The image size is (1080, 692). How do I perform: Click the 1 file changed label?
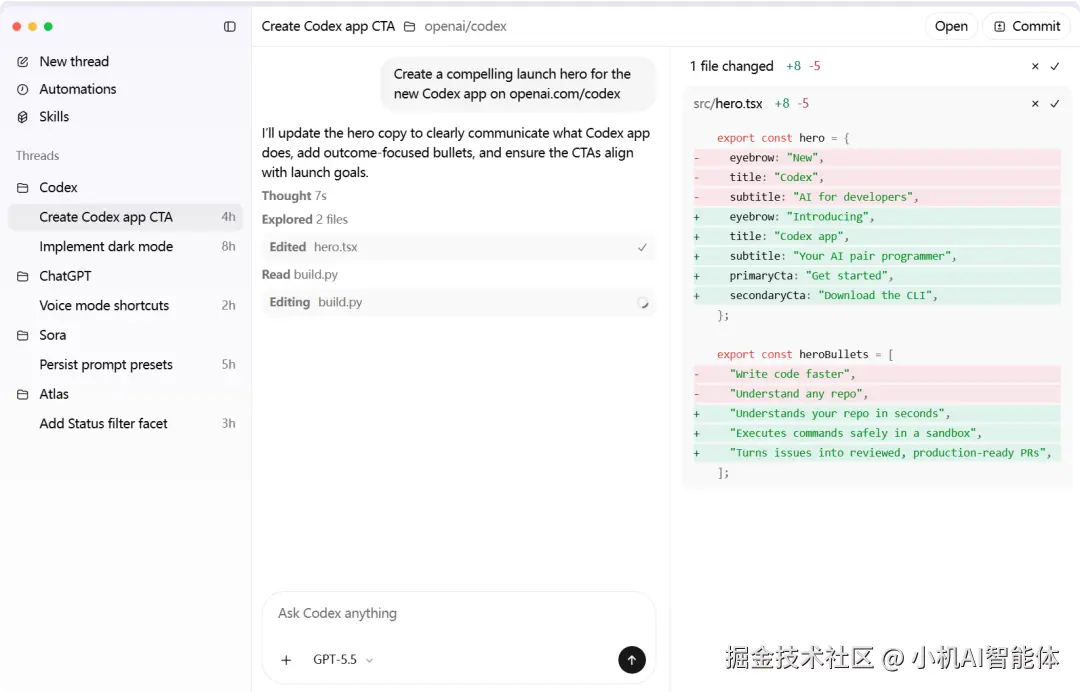[731, 66]
